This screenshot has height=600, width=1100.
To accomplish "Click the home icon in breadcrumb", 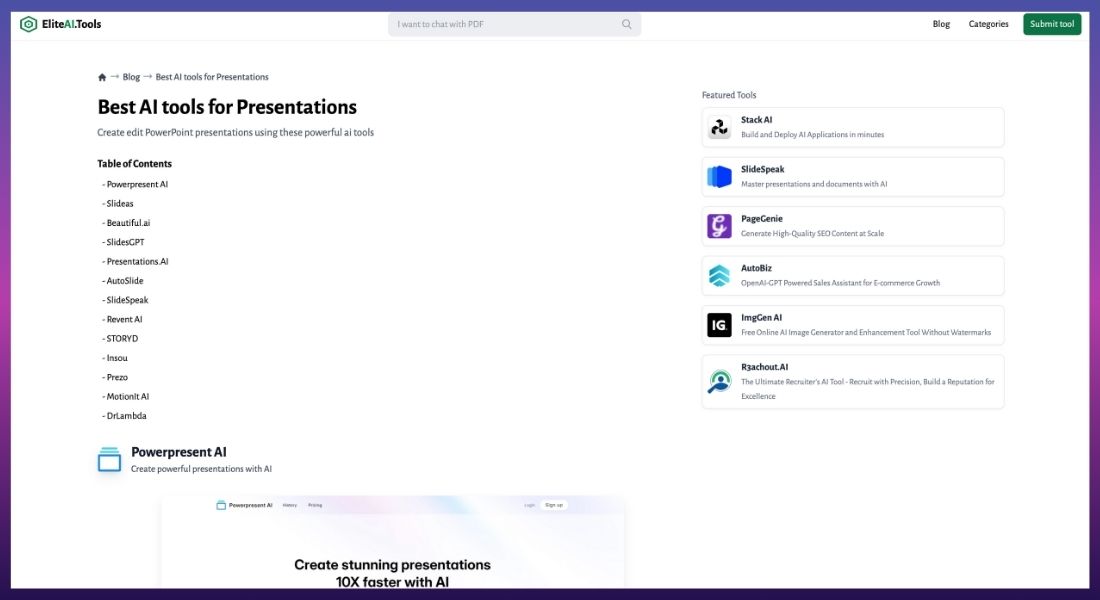I will pyautogui.click(x=102, y=77).
